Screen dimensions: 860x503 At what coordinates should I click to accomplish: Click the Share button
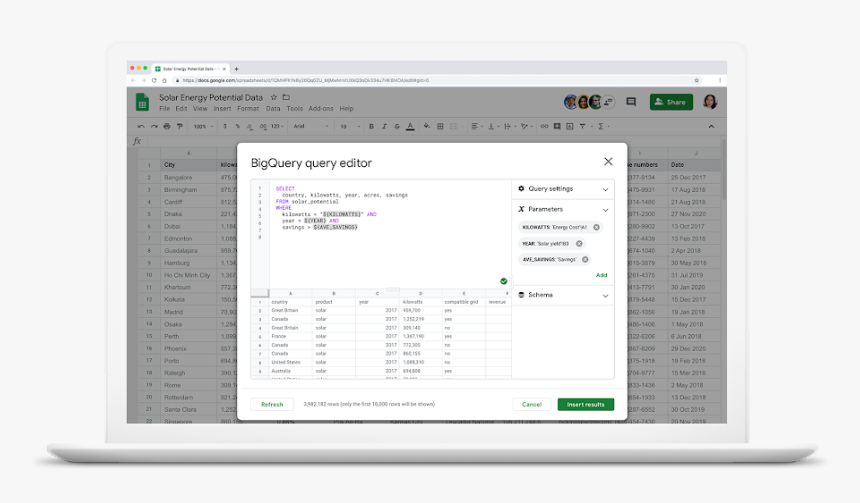click(x=671, y=102)
